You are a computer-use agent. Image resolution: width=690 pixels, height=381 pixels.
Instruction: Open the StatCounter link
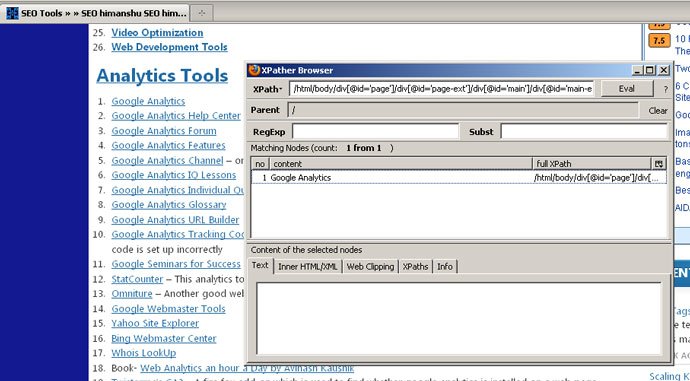137,279
